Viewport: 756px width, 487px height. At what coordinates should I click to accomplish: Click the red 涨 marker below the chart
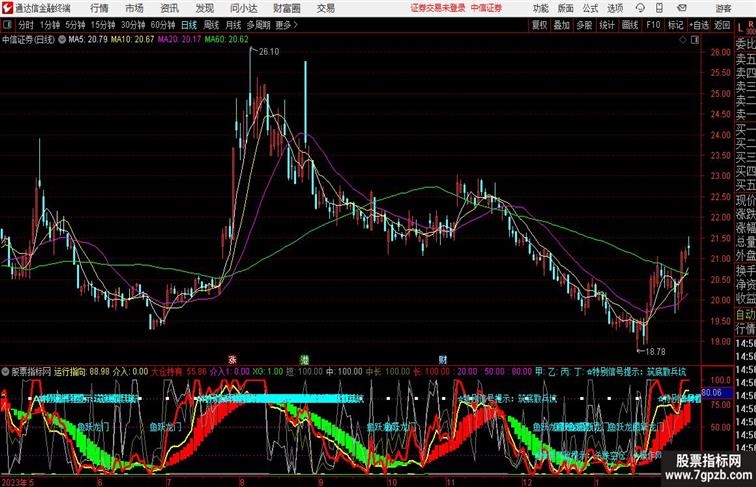point(233,359)
